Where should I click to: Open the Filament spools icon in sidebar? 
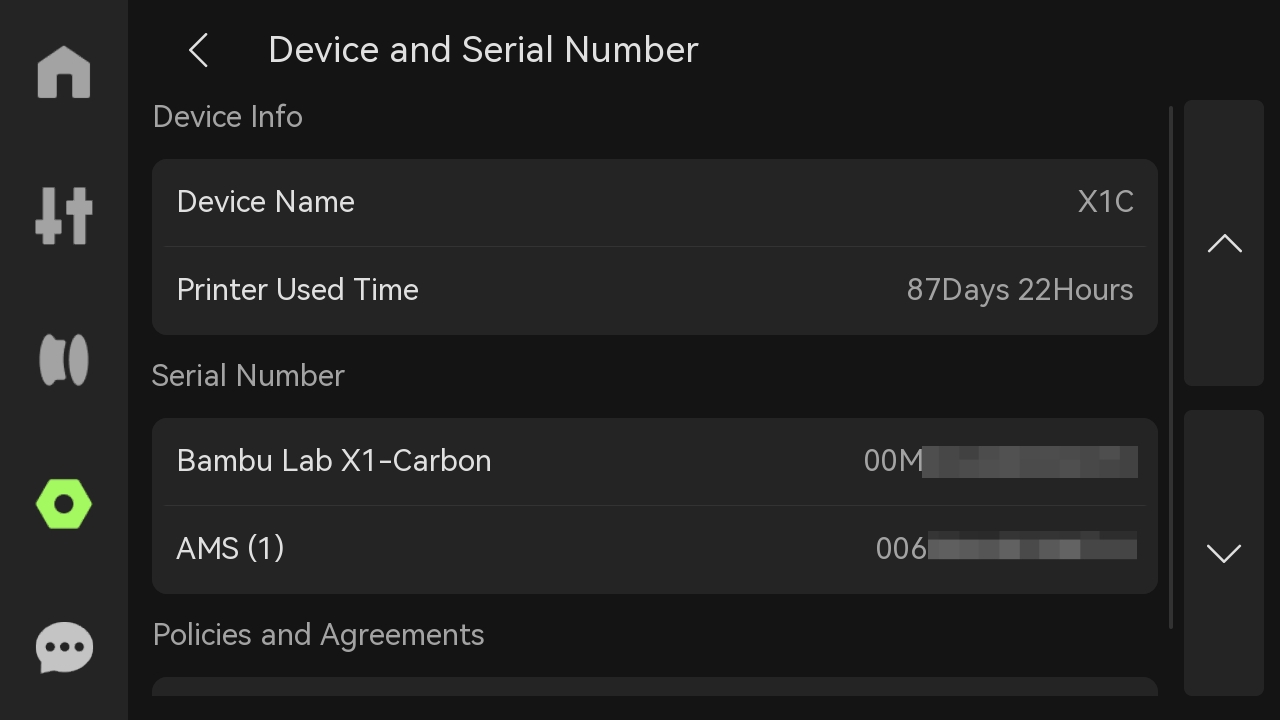[64, 360]
